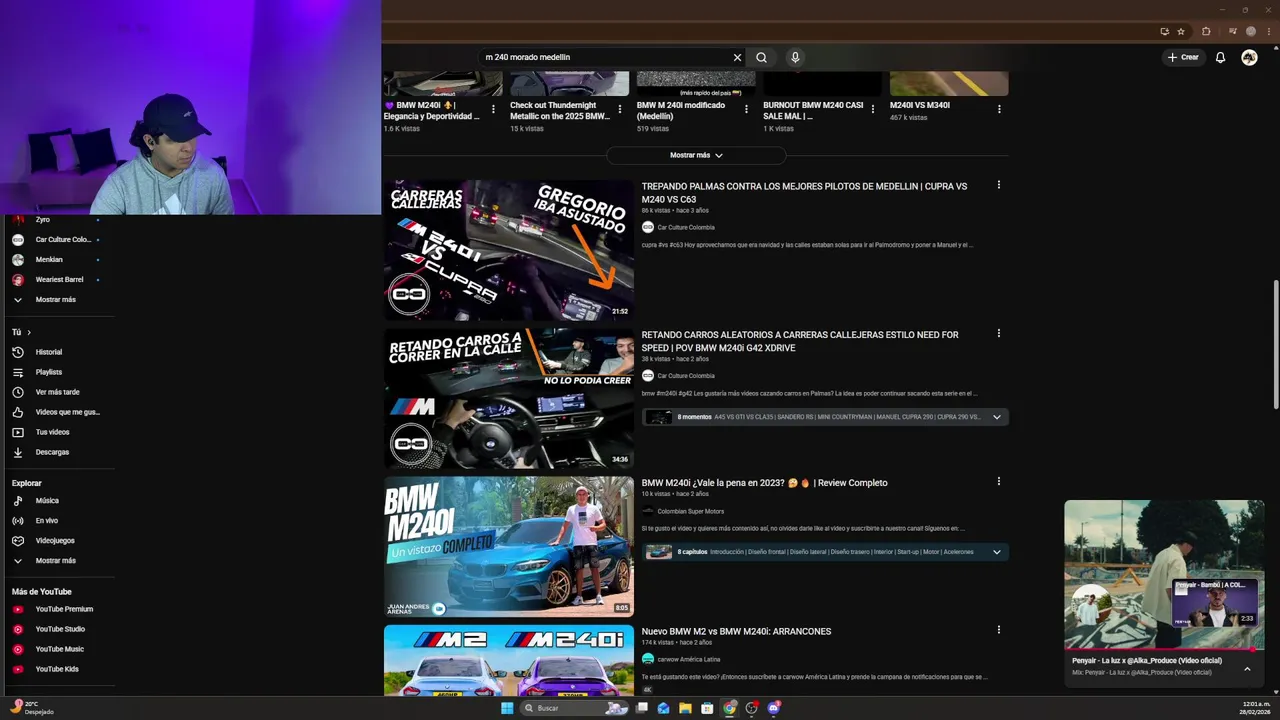Clear the search box with the X icon
Image resolution: width=1280 pixels, height=720 pixels.
[x=737, y=57]
